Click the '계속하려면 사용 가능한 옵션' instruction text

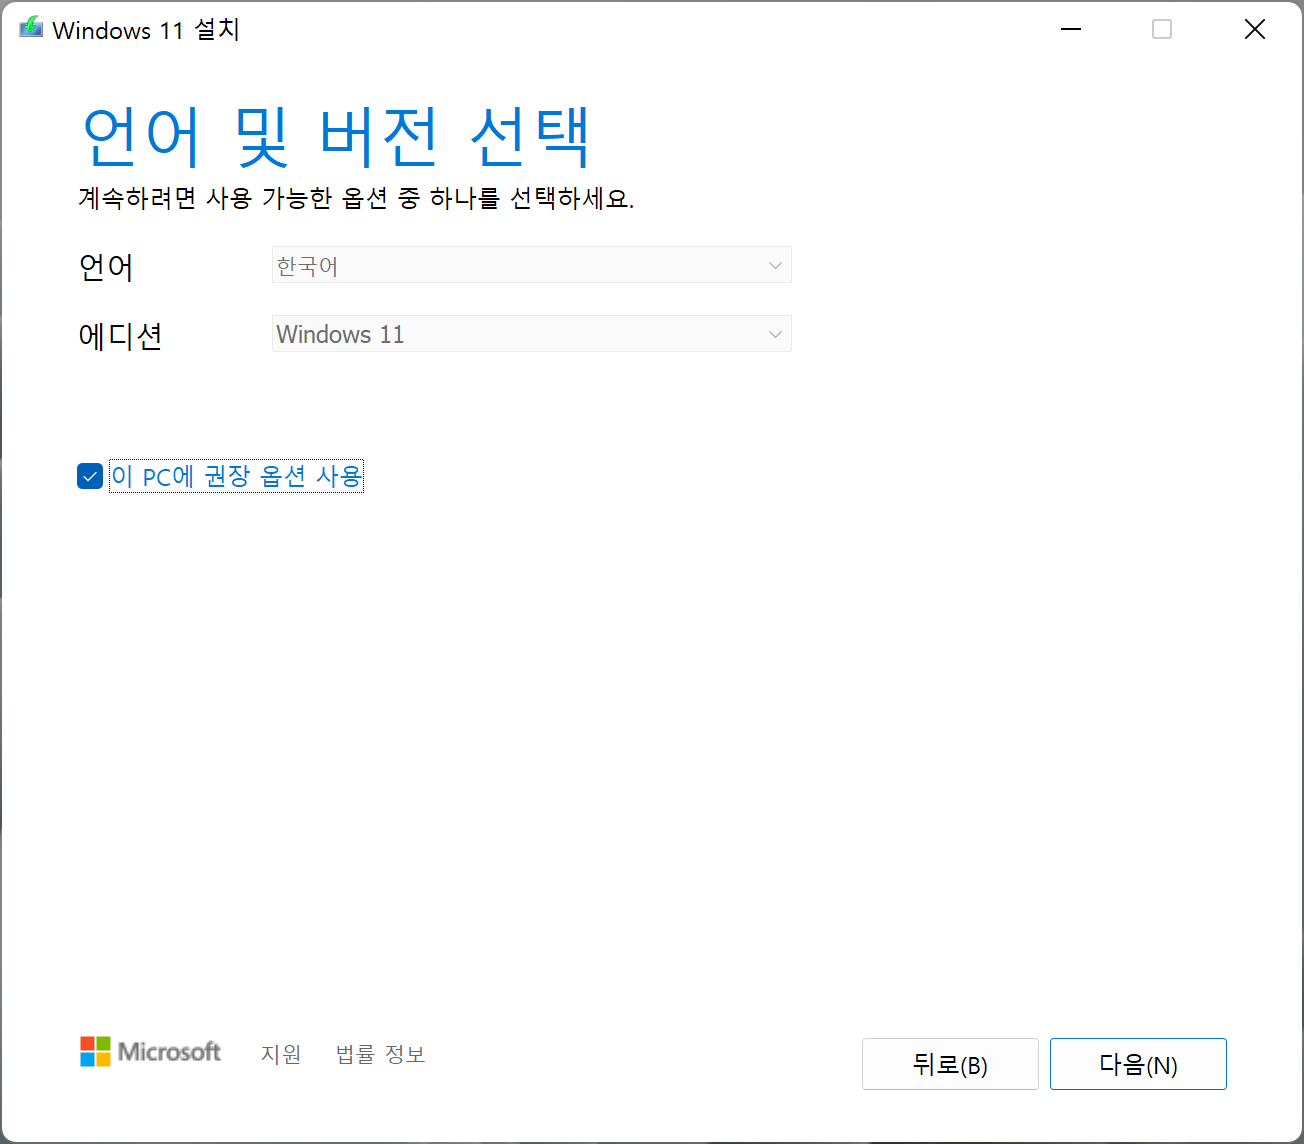point(356,198)
